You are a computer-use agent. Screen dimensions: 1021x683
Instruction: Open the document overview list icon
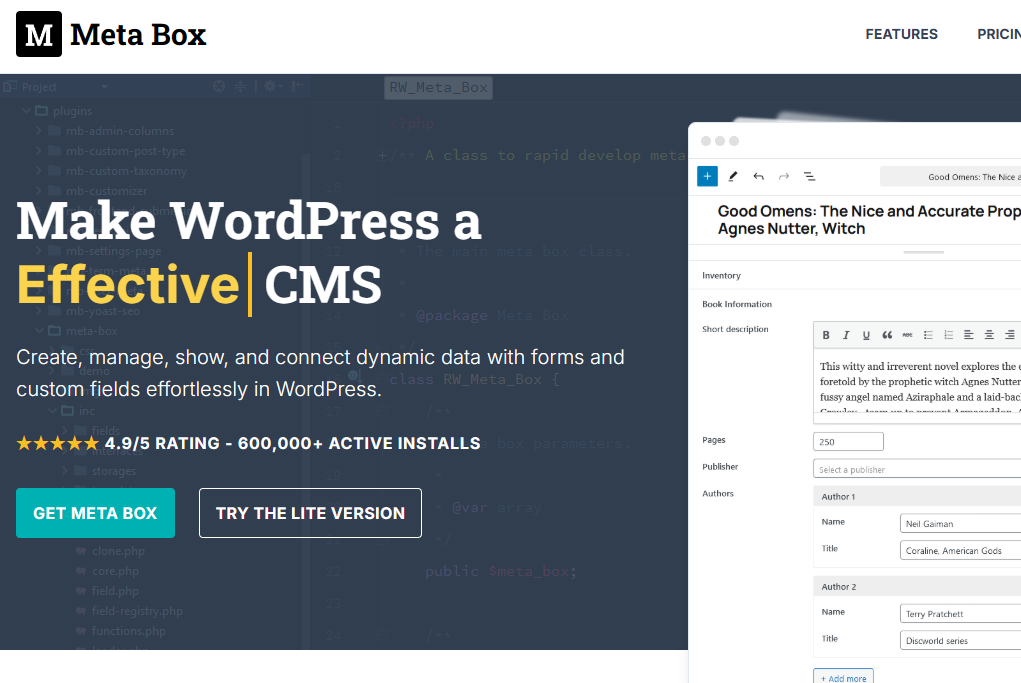pos(810,176)
